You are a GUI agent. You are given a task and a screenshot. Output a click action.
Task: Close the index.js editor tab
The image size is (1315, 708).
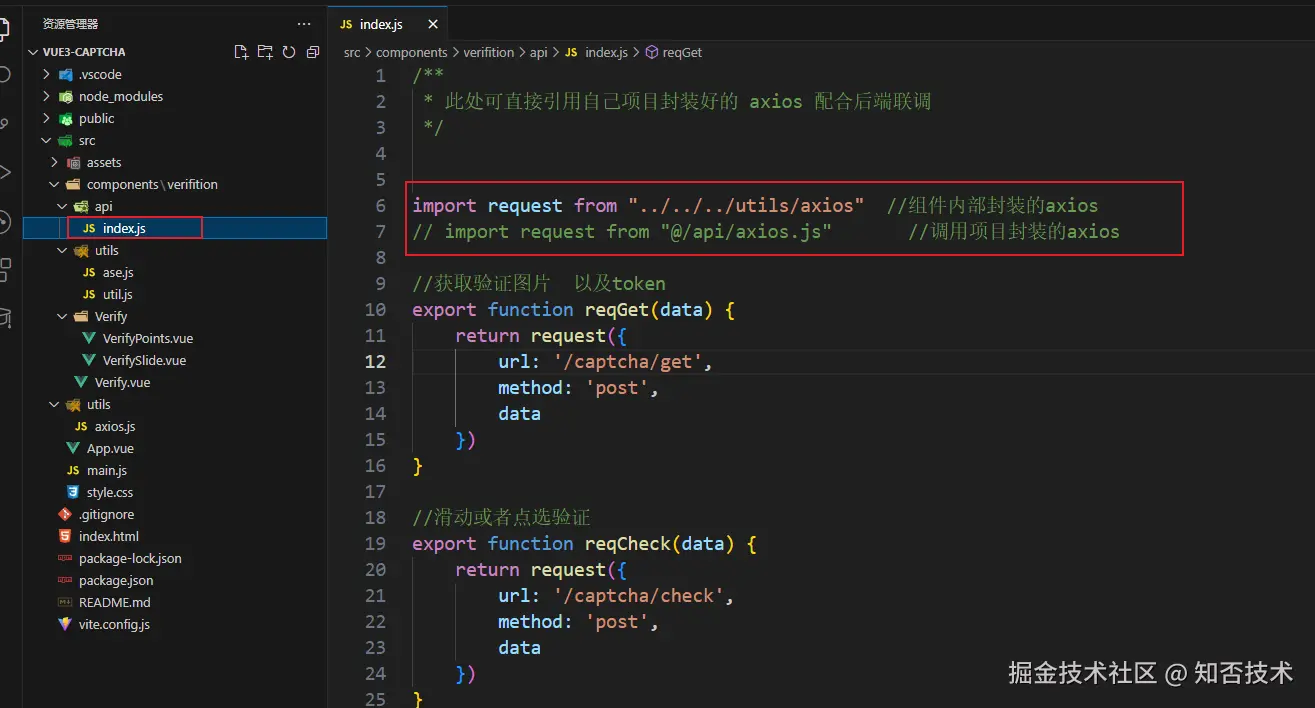coord(432,24)
